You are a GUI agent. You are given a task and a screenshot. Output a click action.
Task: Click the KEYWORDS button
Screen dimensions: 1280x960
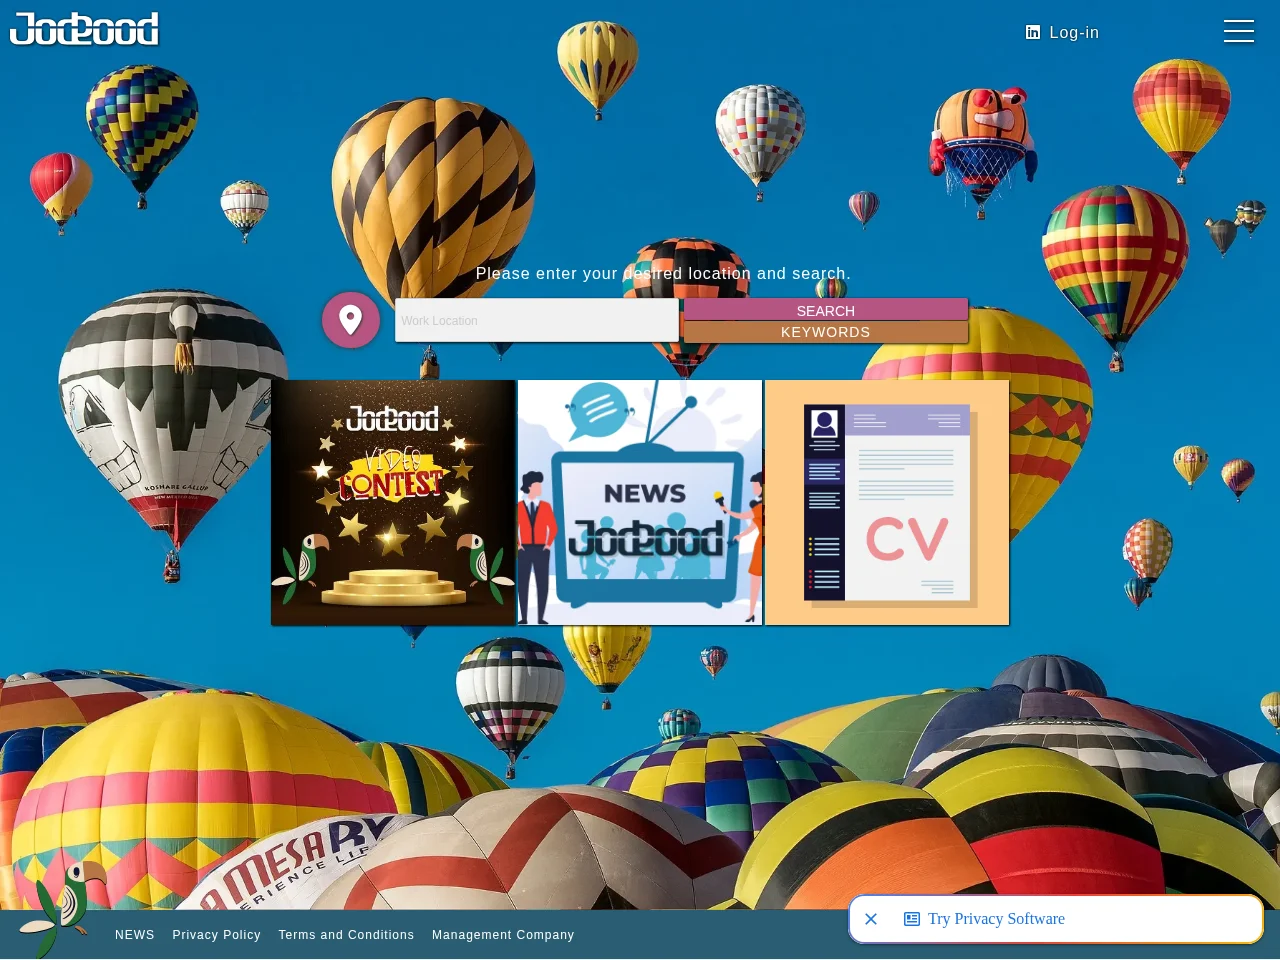coord(826,332)
